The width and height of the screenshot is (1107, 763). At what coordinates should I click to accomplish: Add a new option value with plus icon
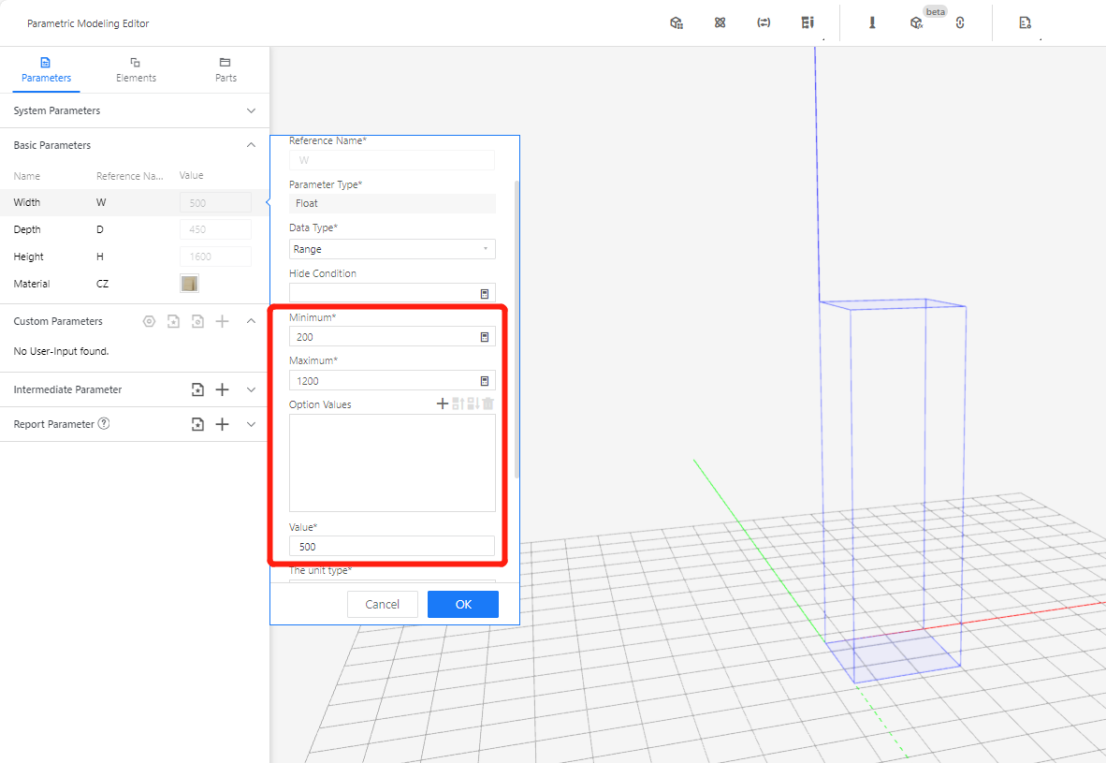coord(442,404)
